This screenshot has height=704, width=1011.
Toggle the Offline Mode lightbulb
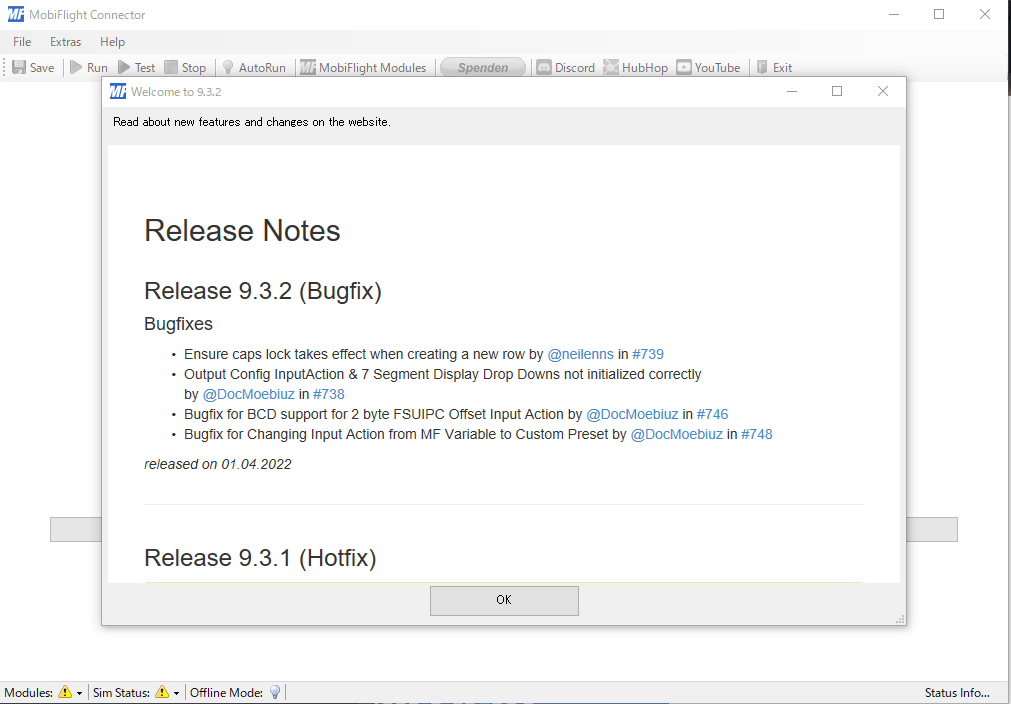pyautogui.click(x=275, y=692)
